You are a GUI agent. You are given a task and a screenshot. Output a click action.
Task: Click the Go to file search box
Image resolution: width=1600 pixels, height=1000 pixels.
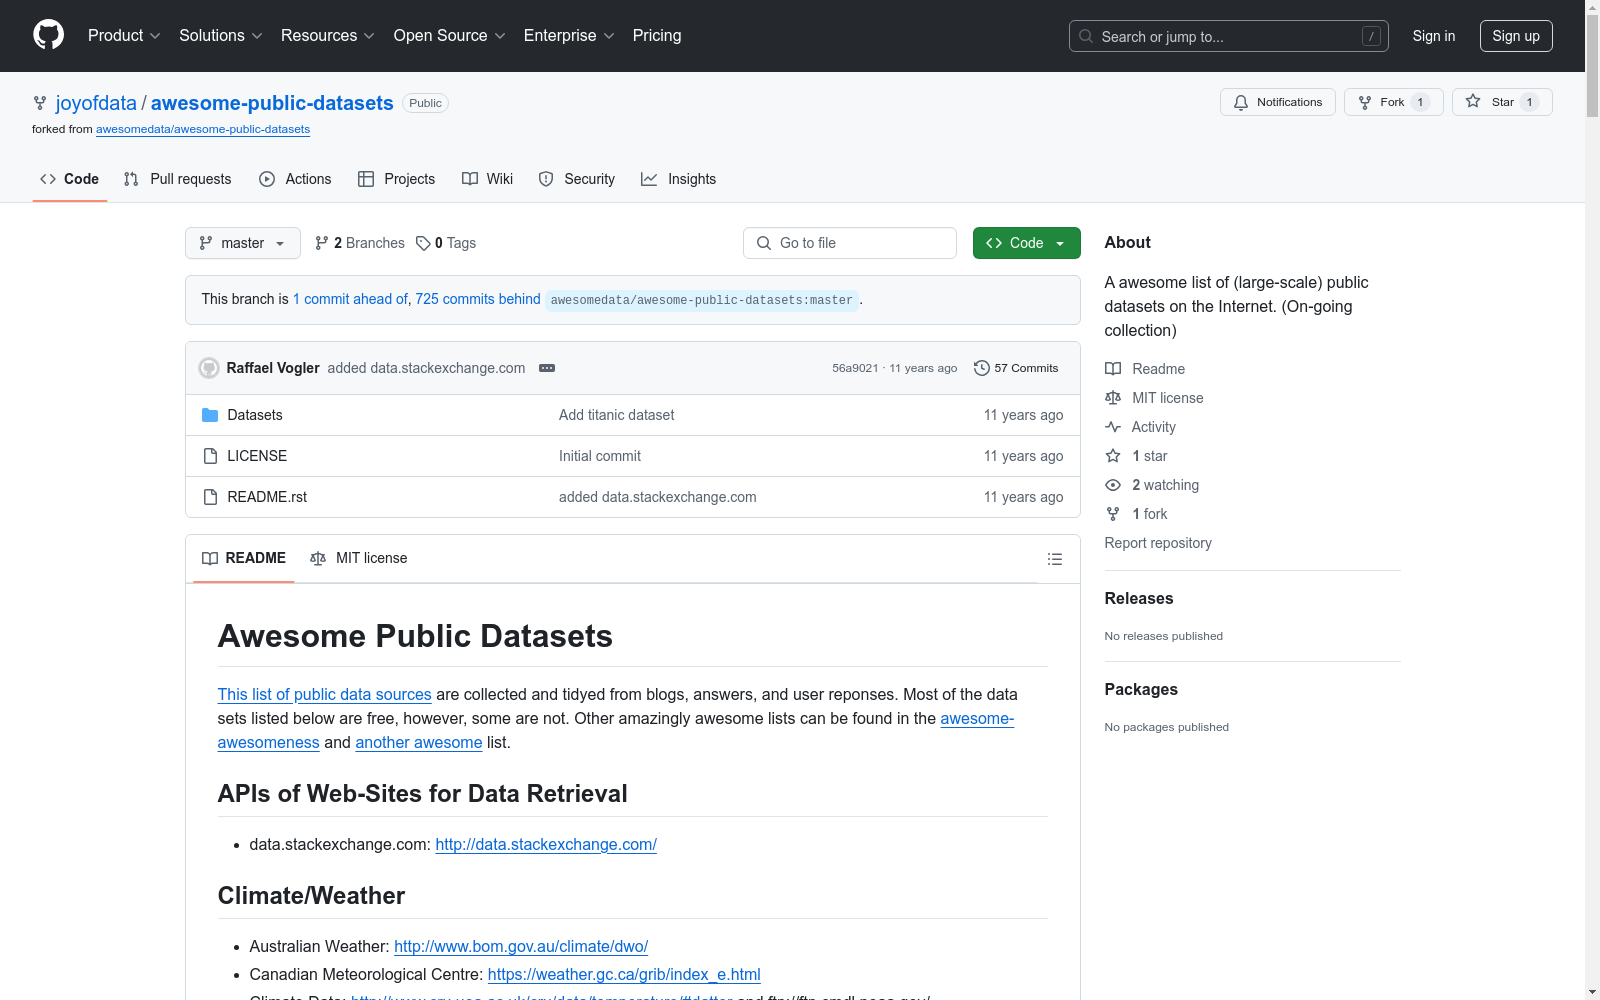[x=850, y=243]
